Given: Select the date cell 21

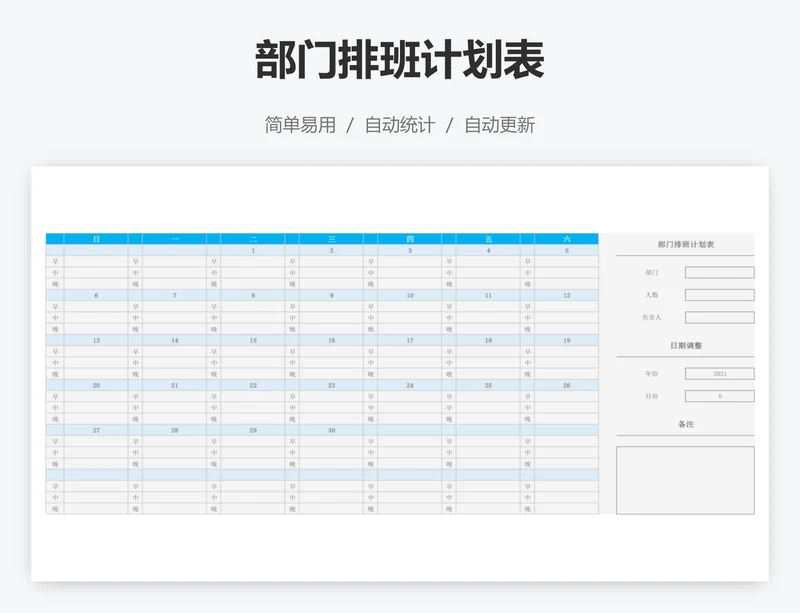Looking at the screenshot, I should point(174,385).
